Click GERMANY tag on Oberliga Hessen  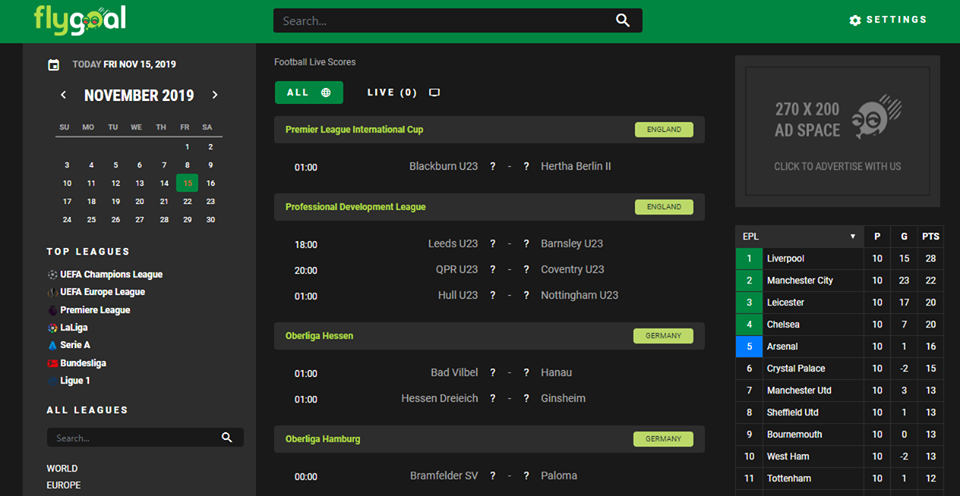(x=663, y=336)
